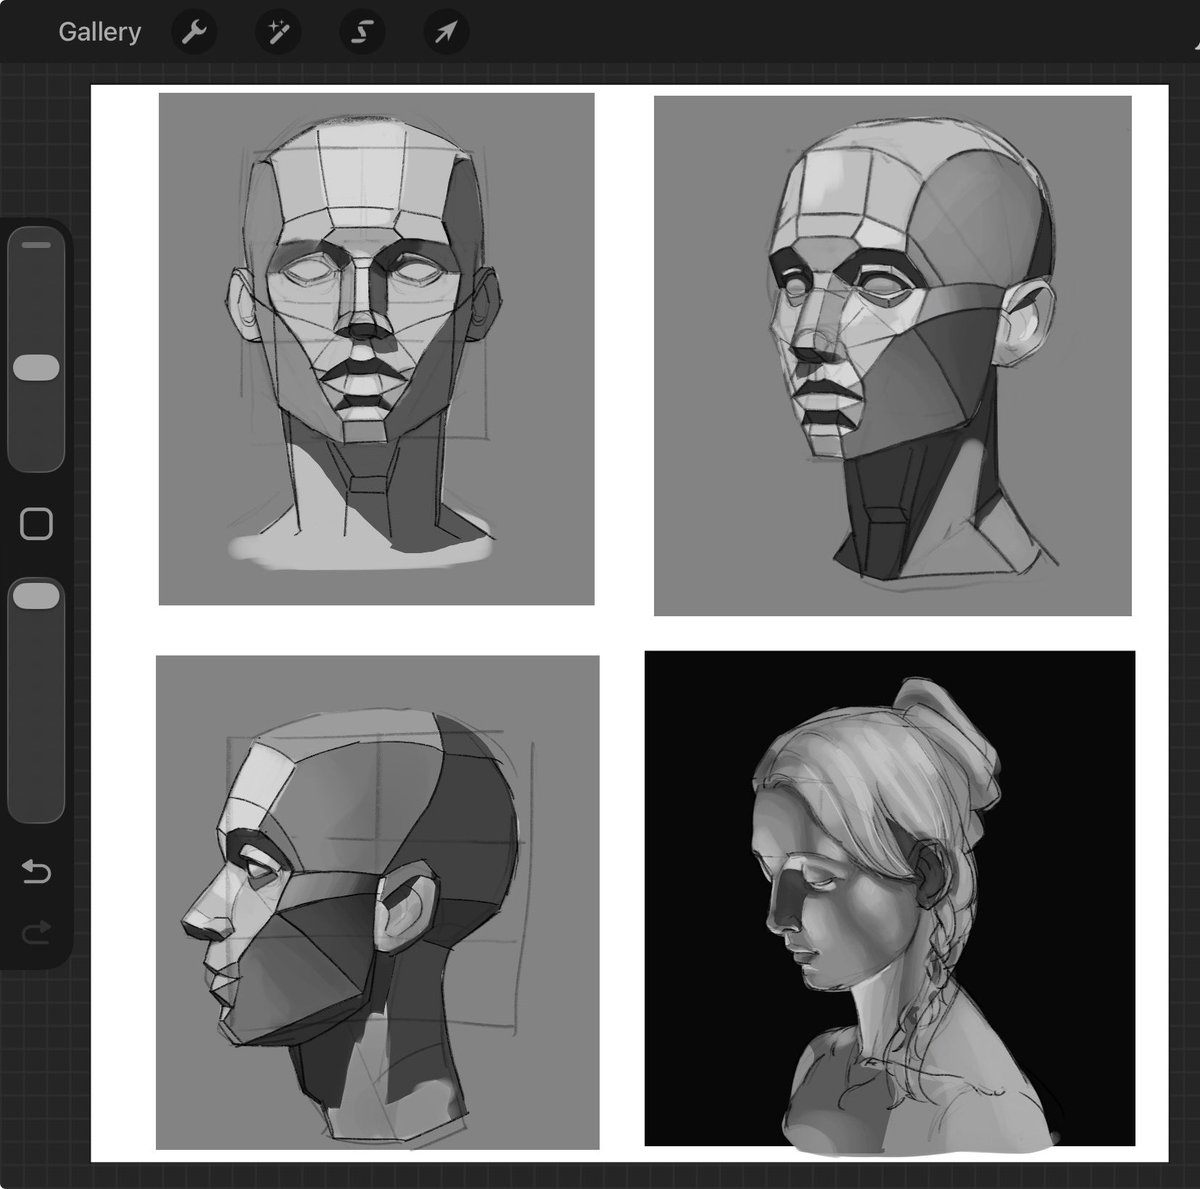This screenshot has width=1200, height=1189.
Task: Adjust the brush size slider handle
Action: pyautogui.click(x=36, y=367)
